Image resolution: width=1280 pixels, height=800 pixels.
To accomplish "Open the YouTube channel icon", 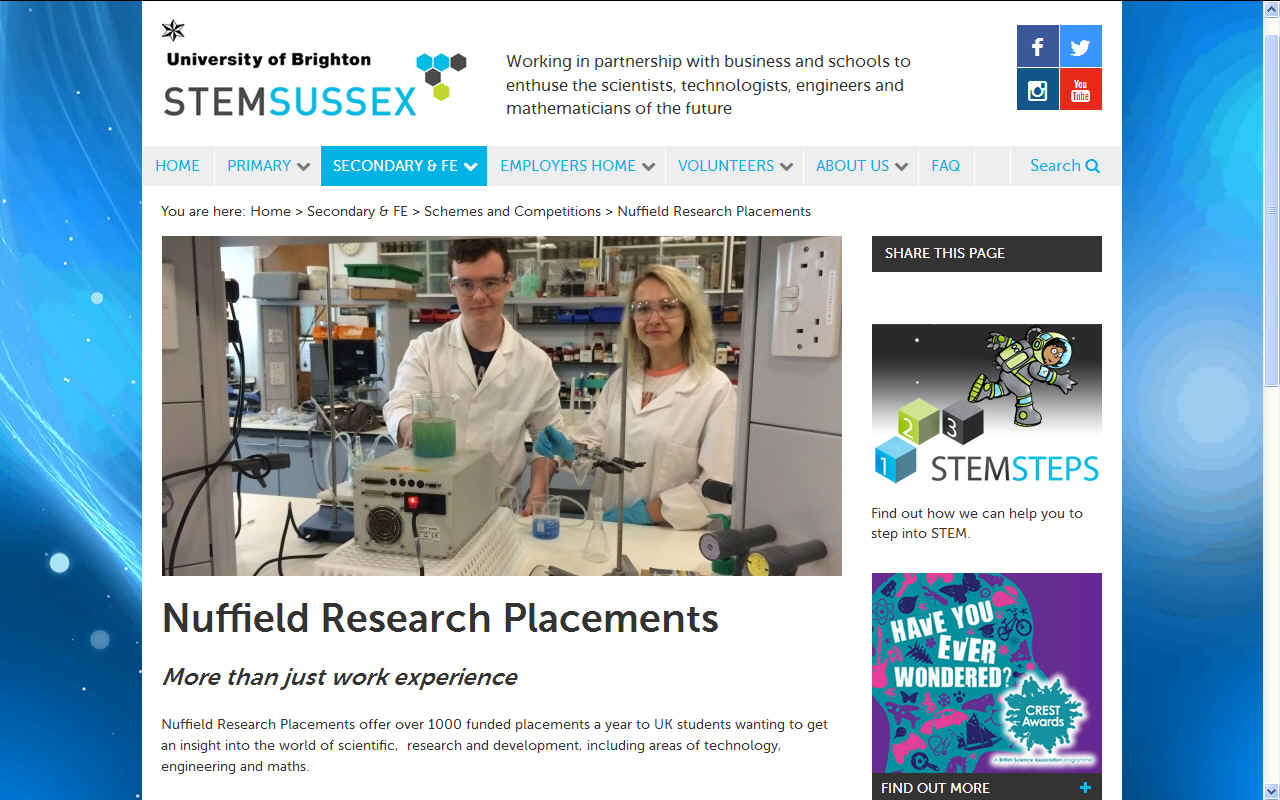I will [1080, 89].
